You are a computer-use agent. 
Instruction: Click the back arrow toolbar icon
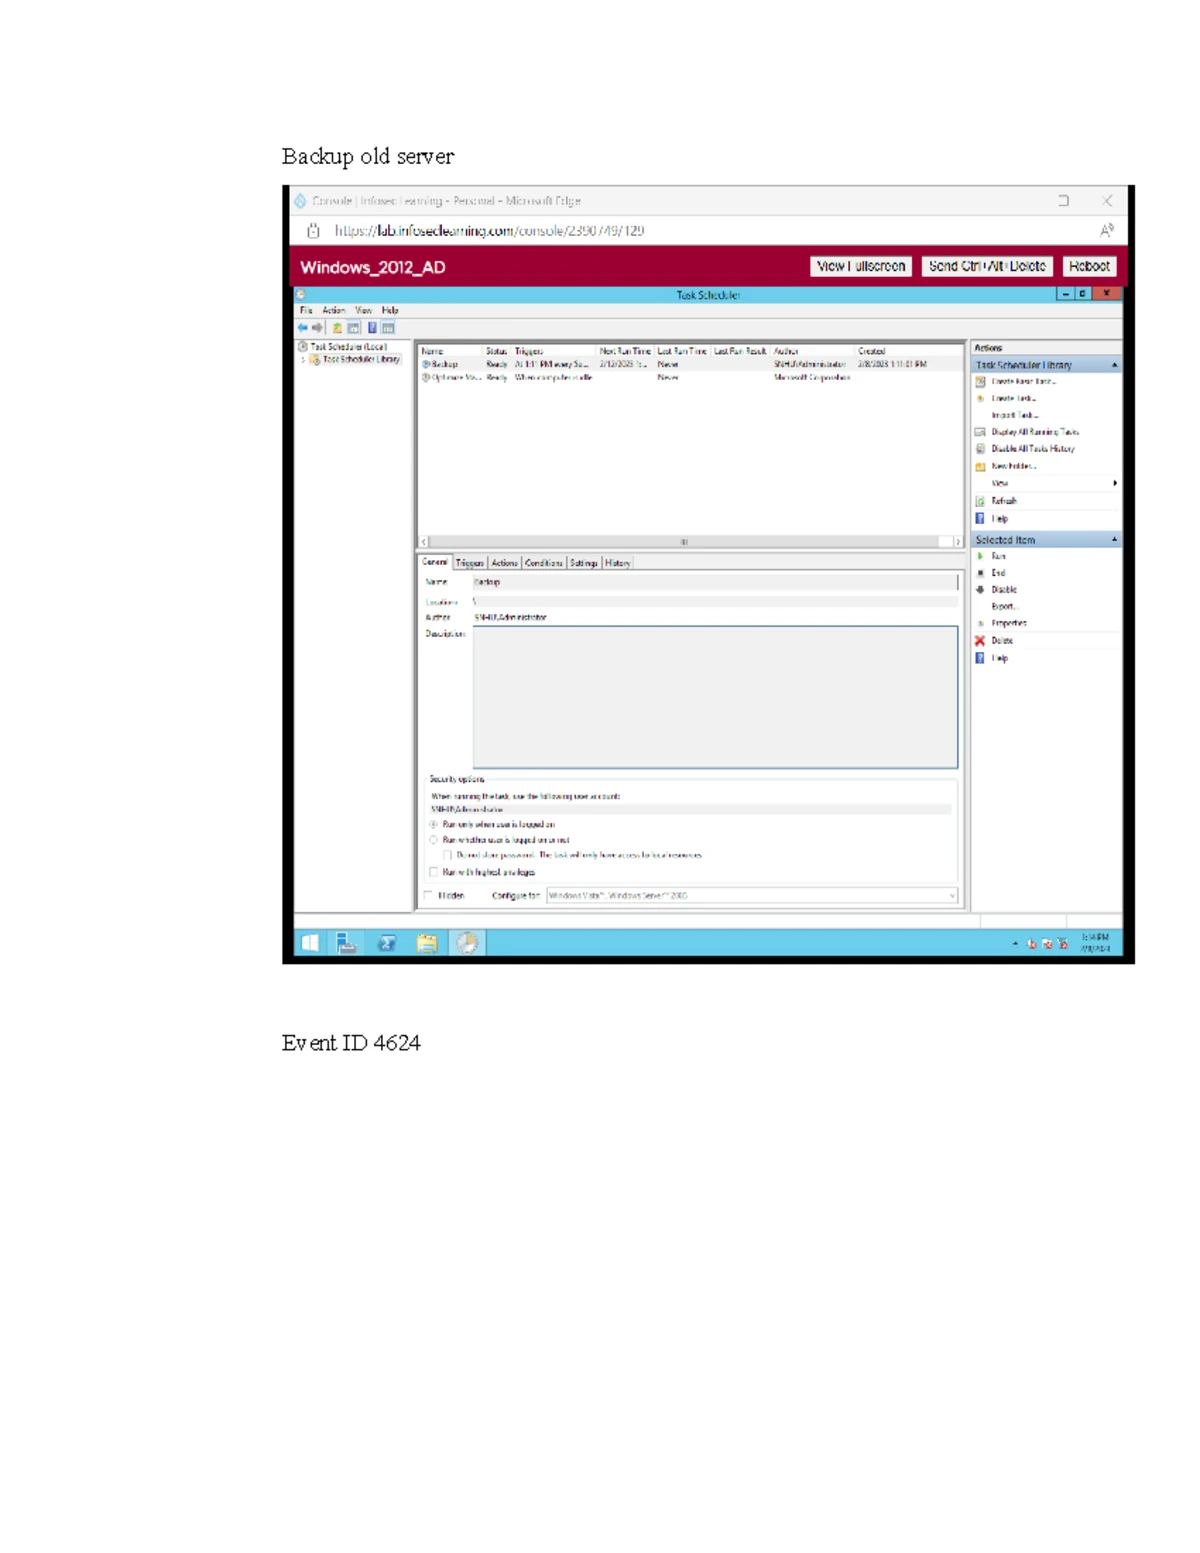(302, 327)
